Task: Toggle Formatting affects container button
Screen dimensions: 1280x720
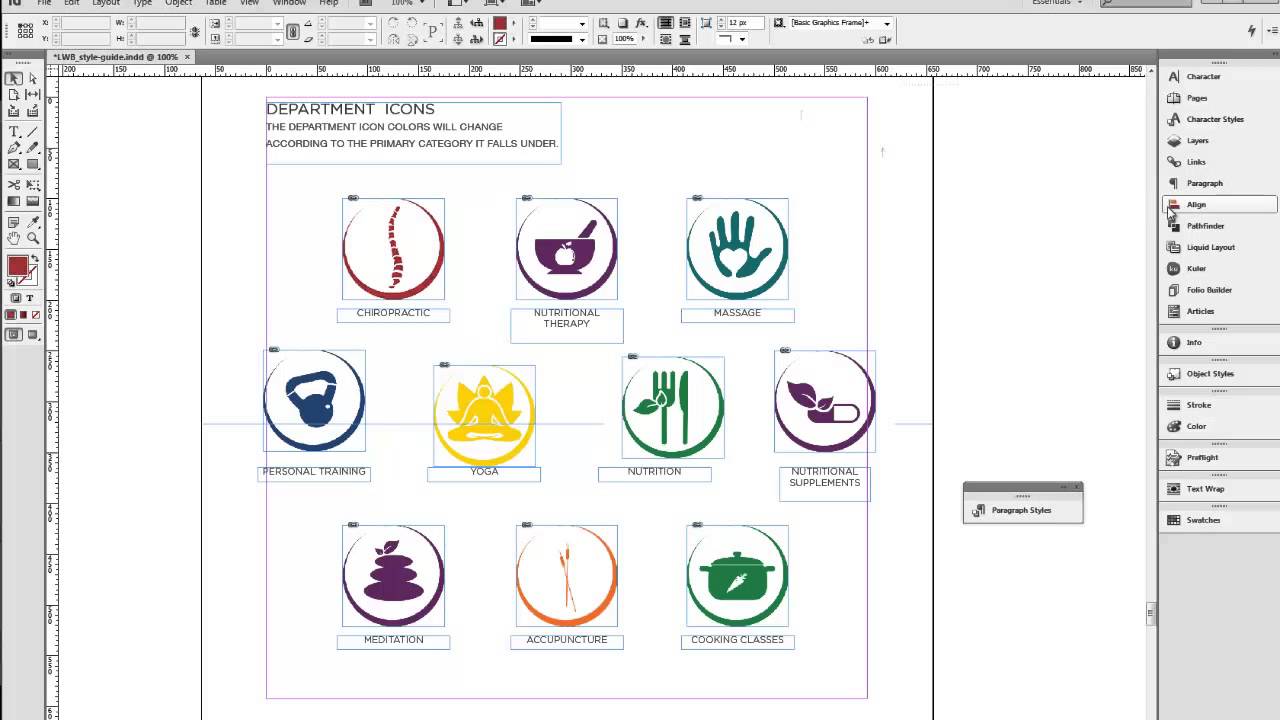Action: (14, 298)
